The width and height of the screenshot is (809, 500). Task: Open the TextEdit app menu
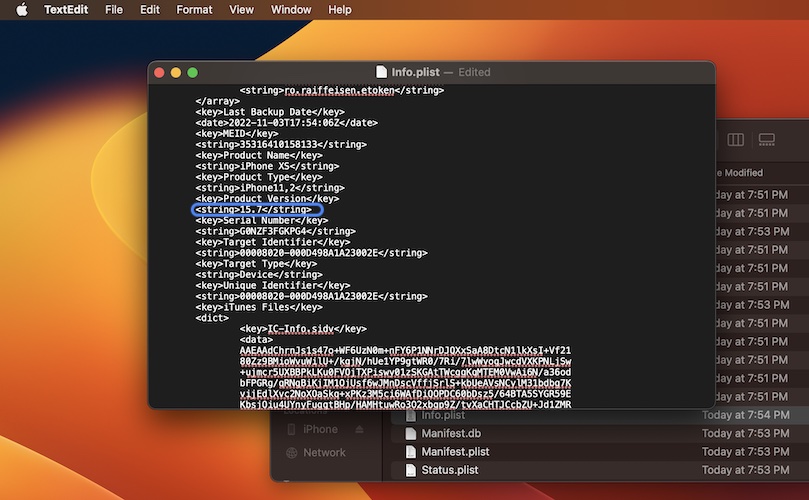pos(66,9)
